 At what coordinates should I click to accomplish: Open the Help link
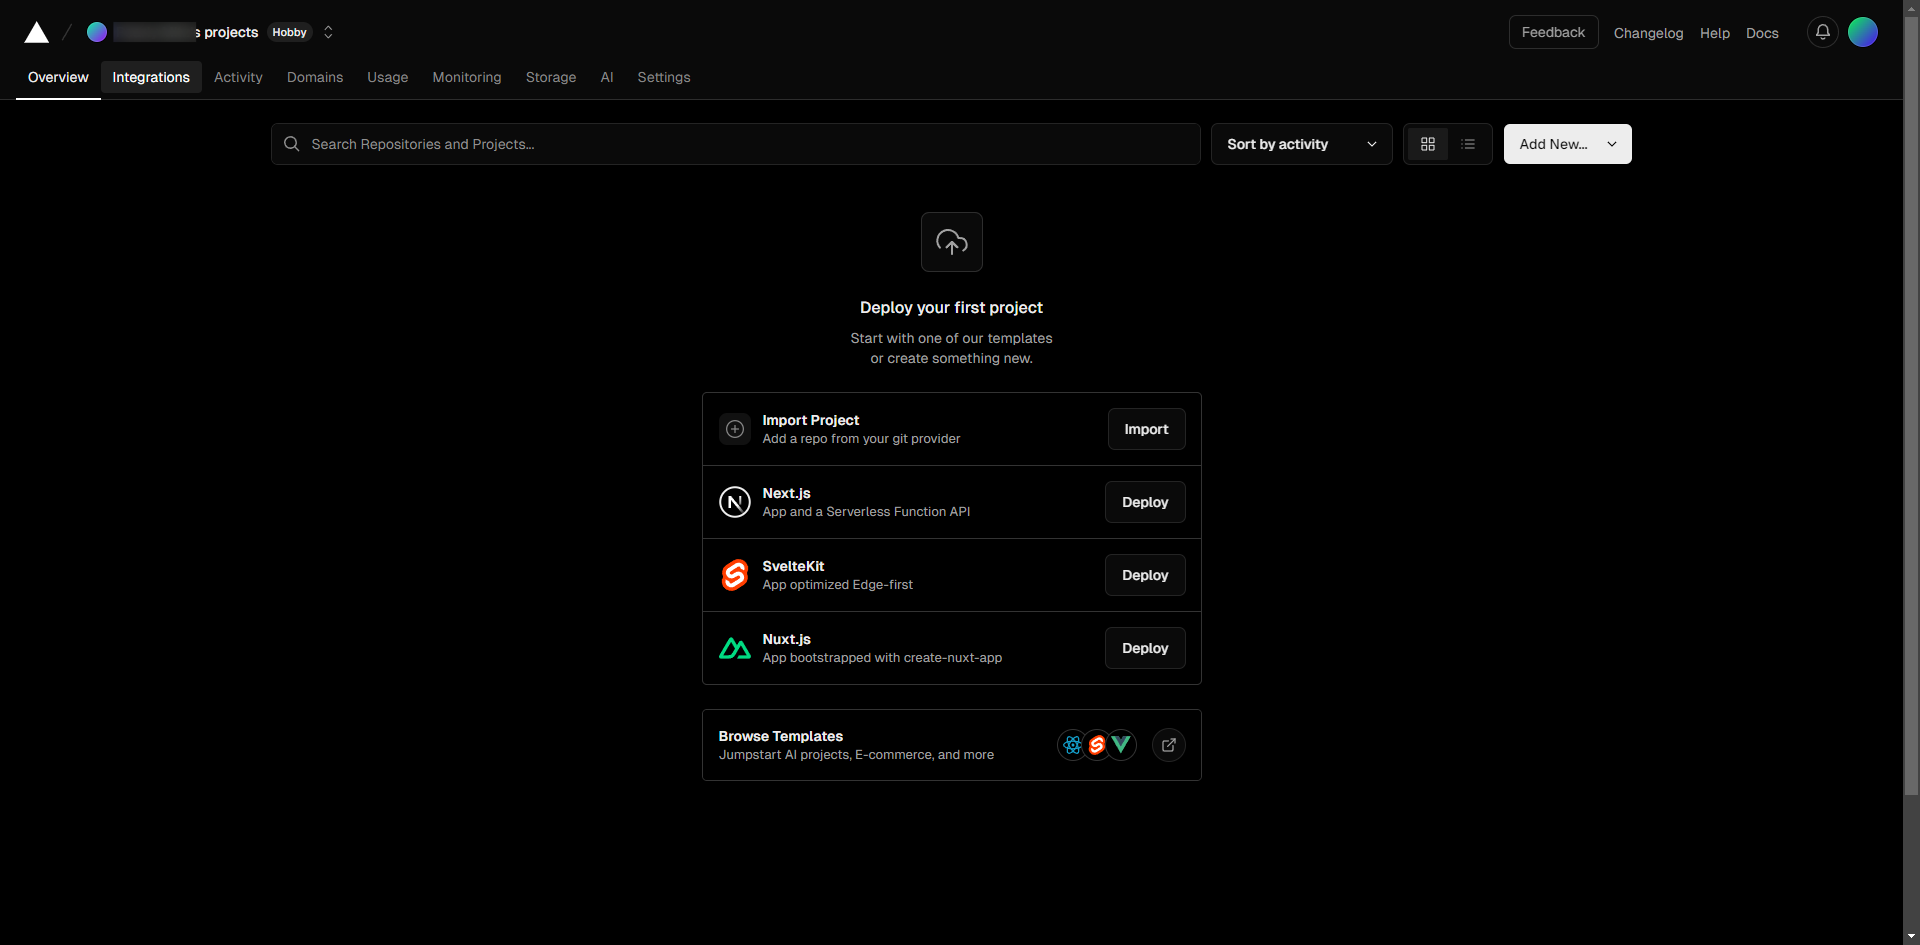click(1715, 33)
